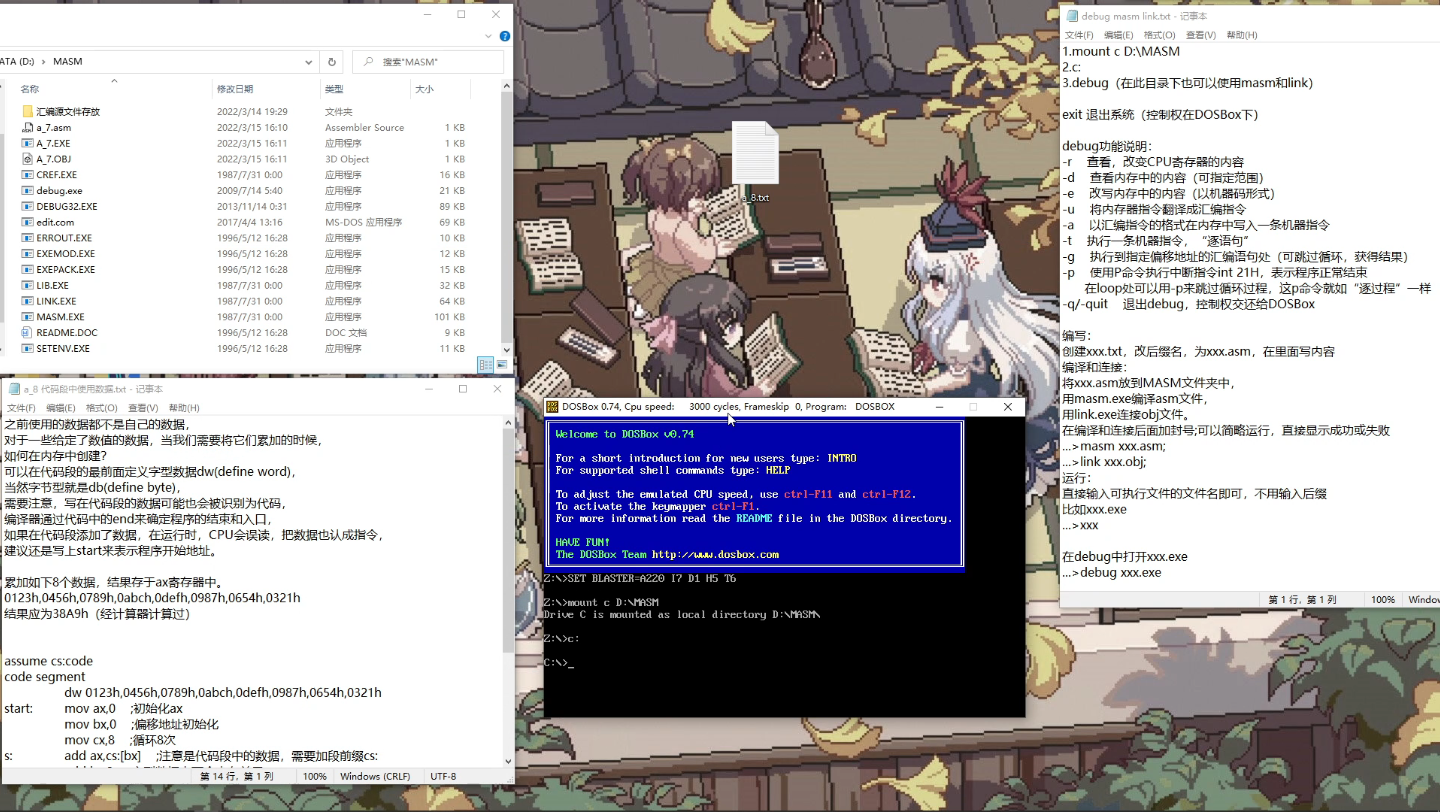Viewport: 1440px width, 812px height.
Task: Select the EXEPACK.EXE file icon
Action: [x=28, y=269]
